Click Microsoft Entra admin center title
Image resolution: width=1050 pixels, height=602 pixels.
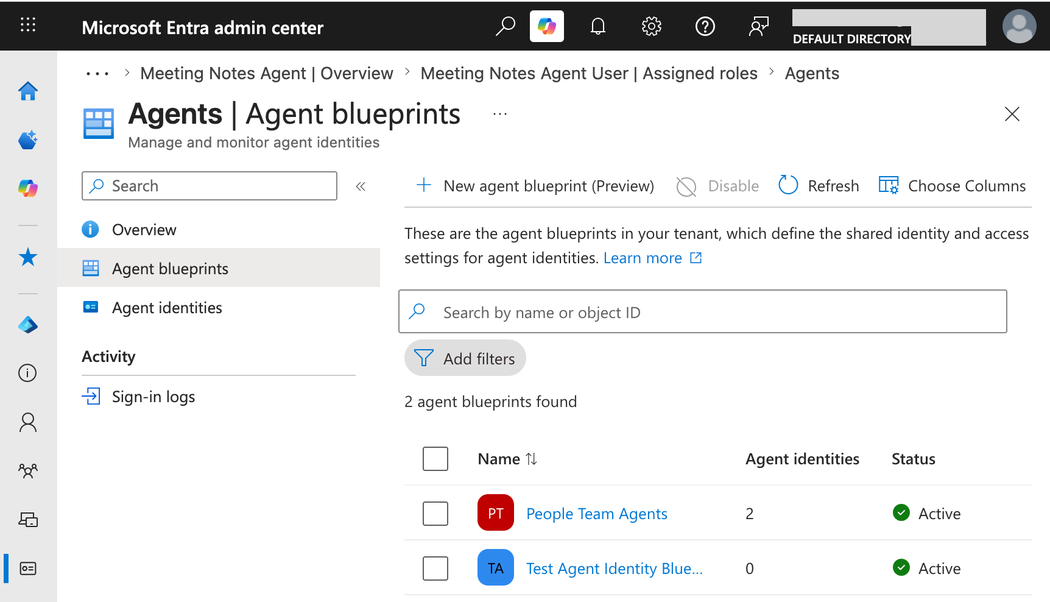(x=202, y=27)
